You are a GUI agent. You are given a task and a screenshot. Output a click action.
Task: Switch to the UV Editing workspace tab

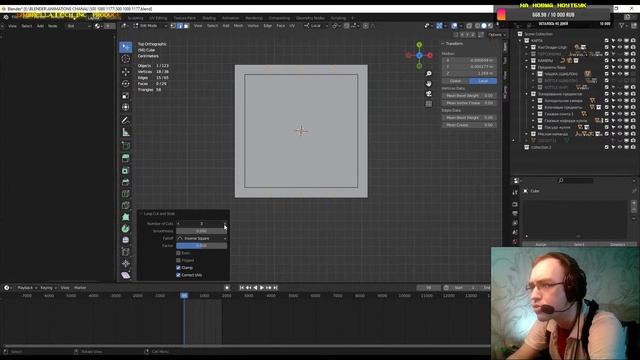(x=158, y=18)
